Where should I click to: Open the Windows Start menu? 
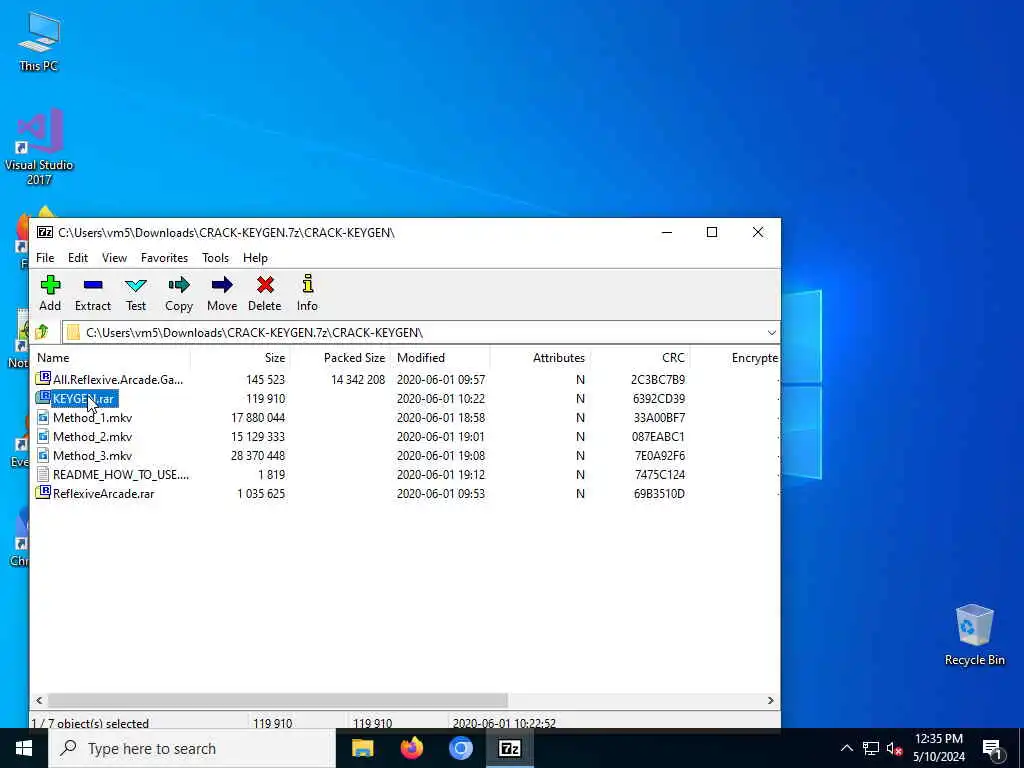(x=24, y=748)
